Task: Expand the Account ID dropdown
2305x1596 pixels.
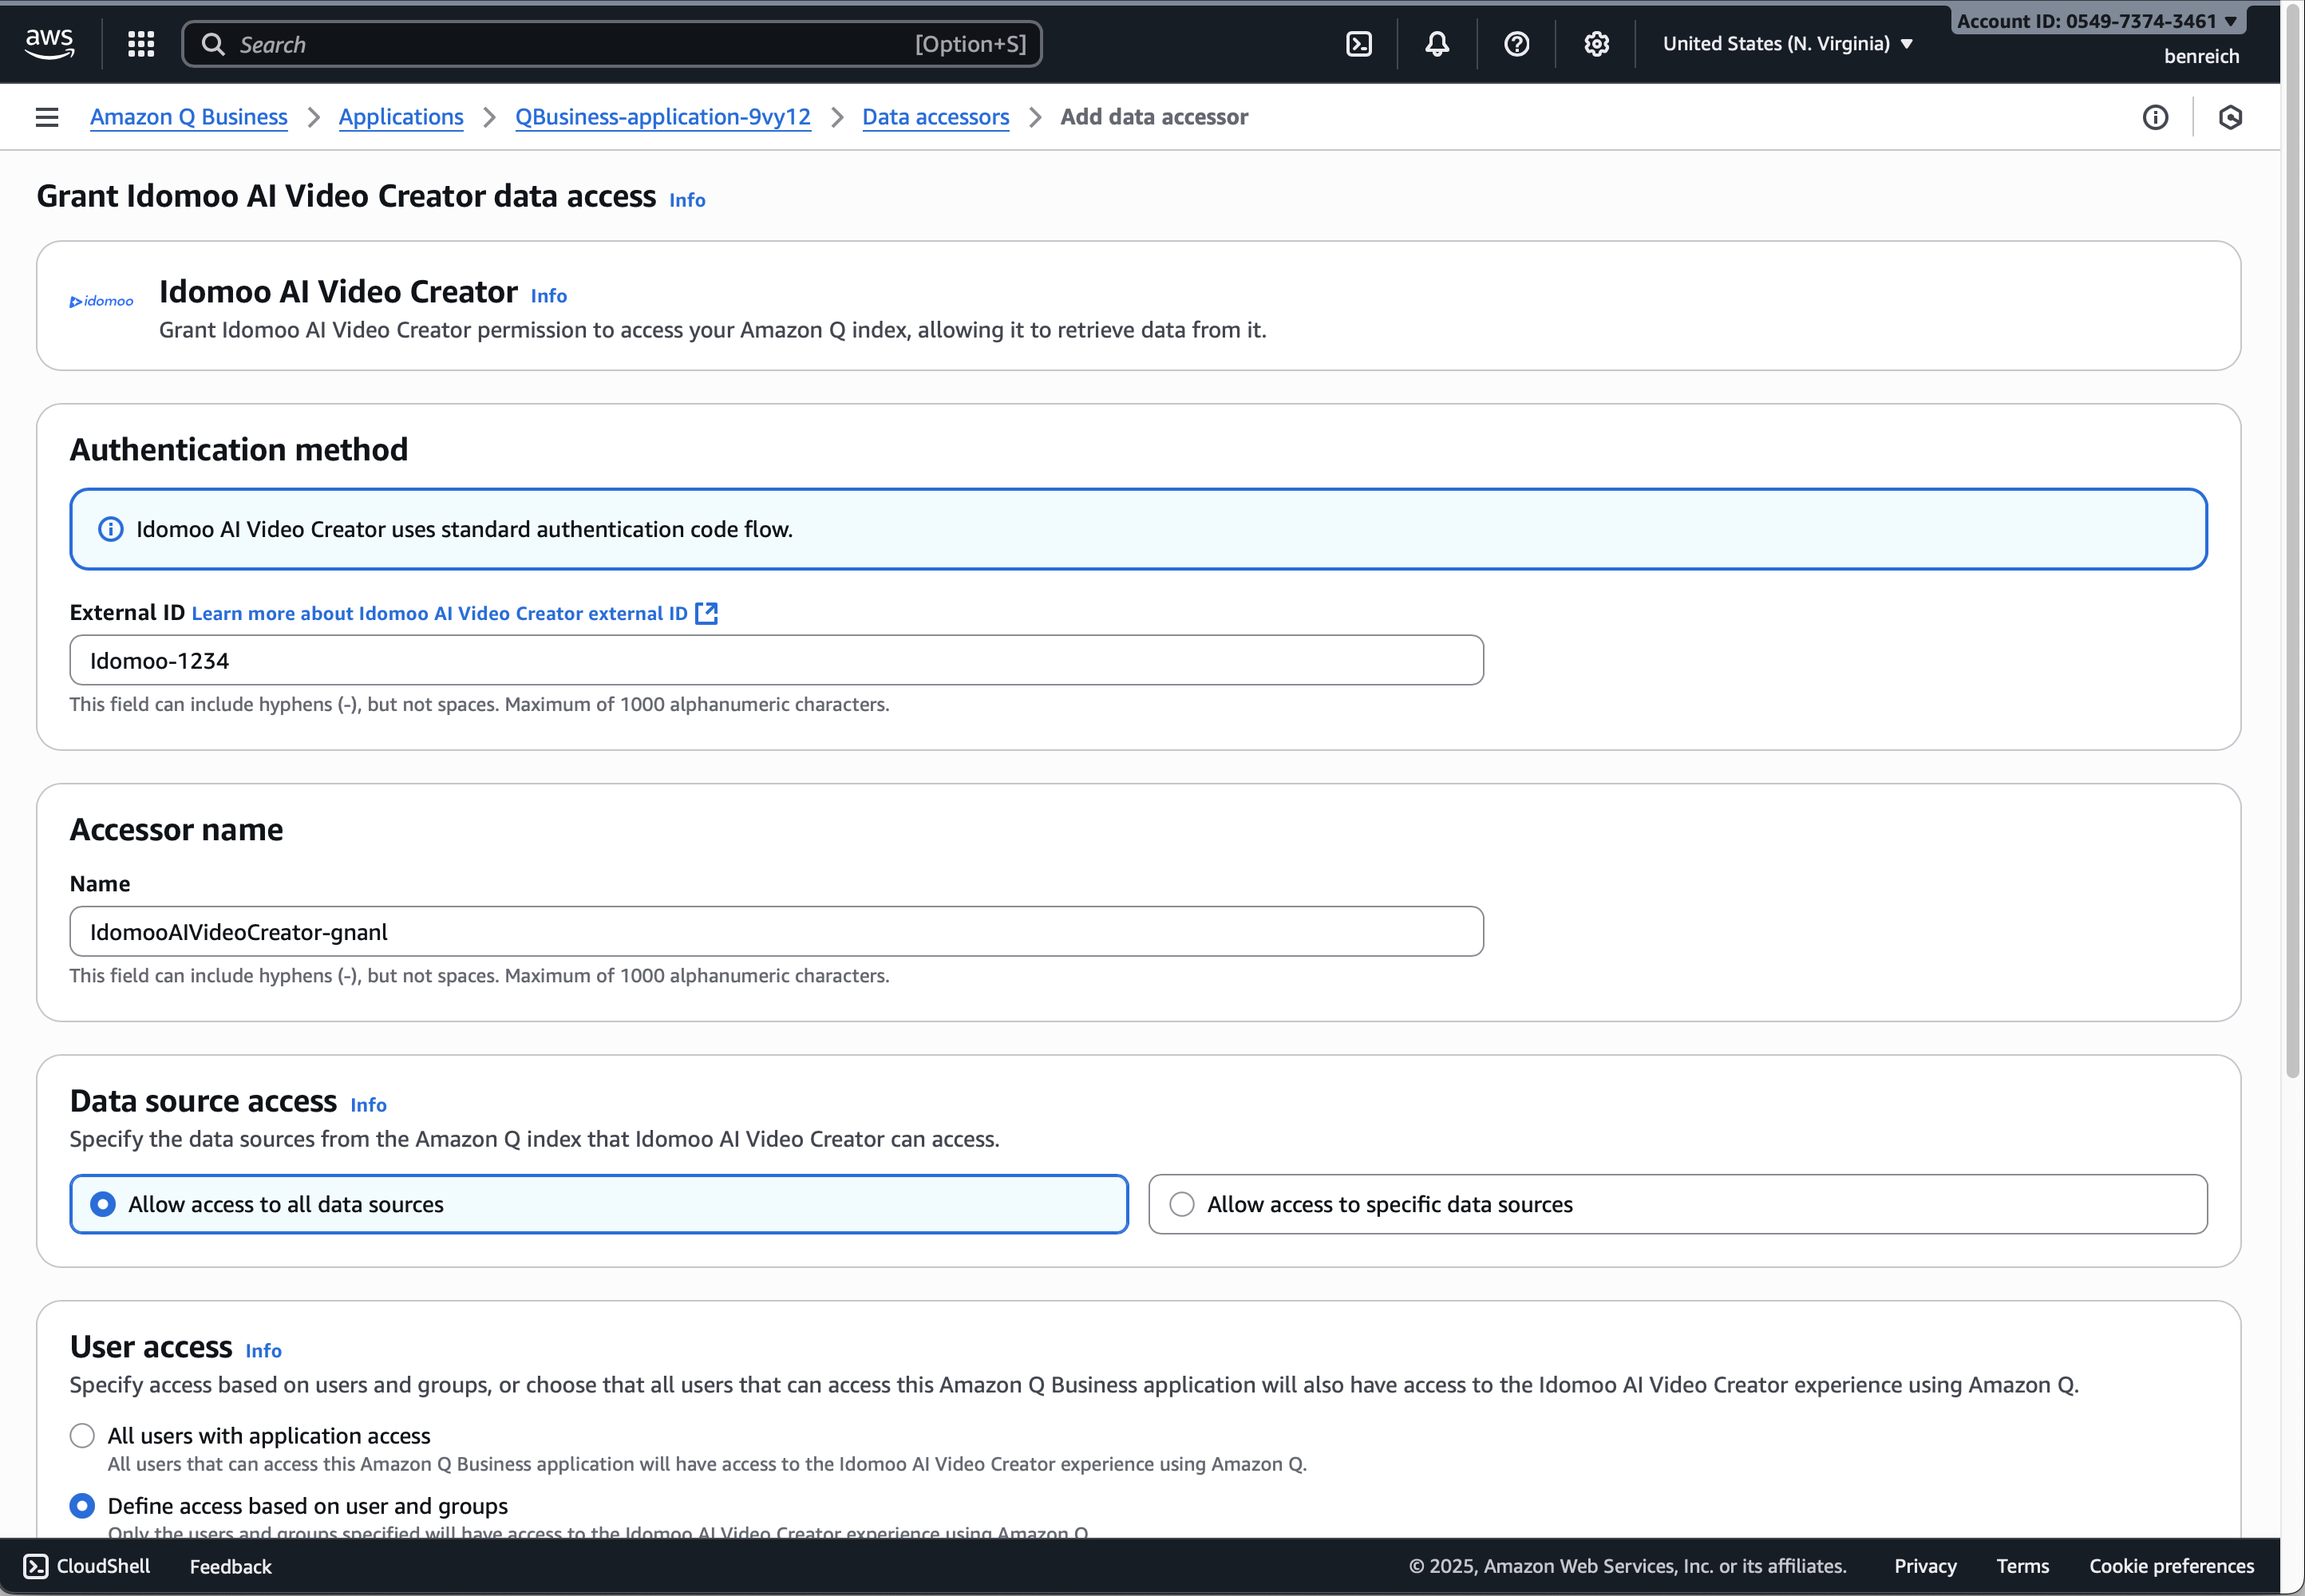Action: point(2096,21)
